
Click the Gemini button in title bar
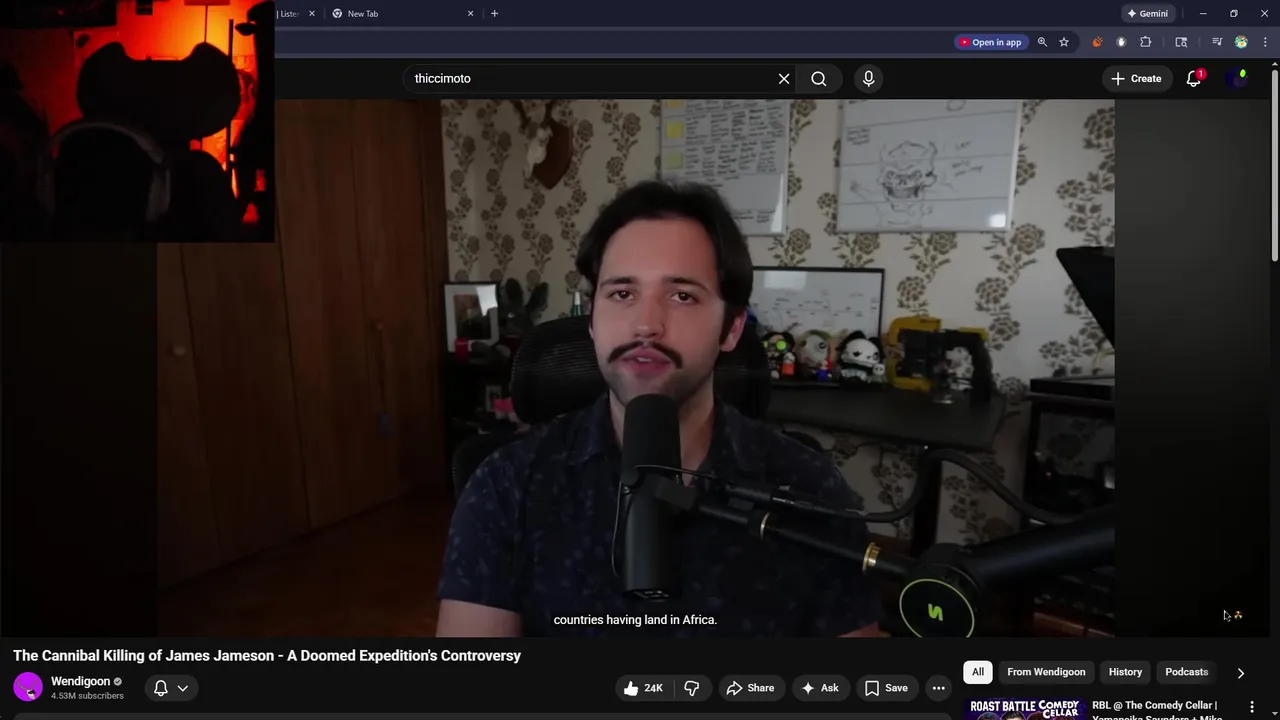(x=1147, y=13)
